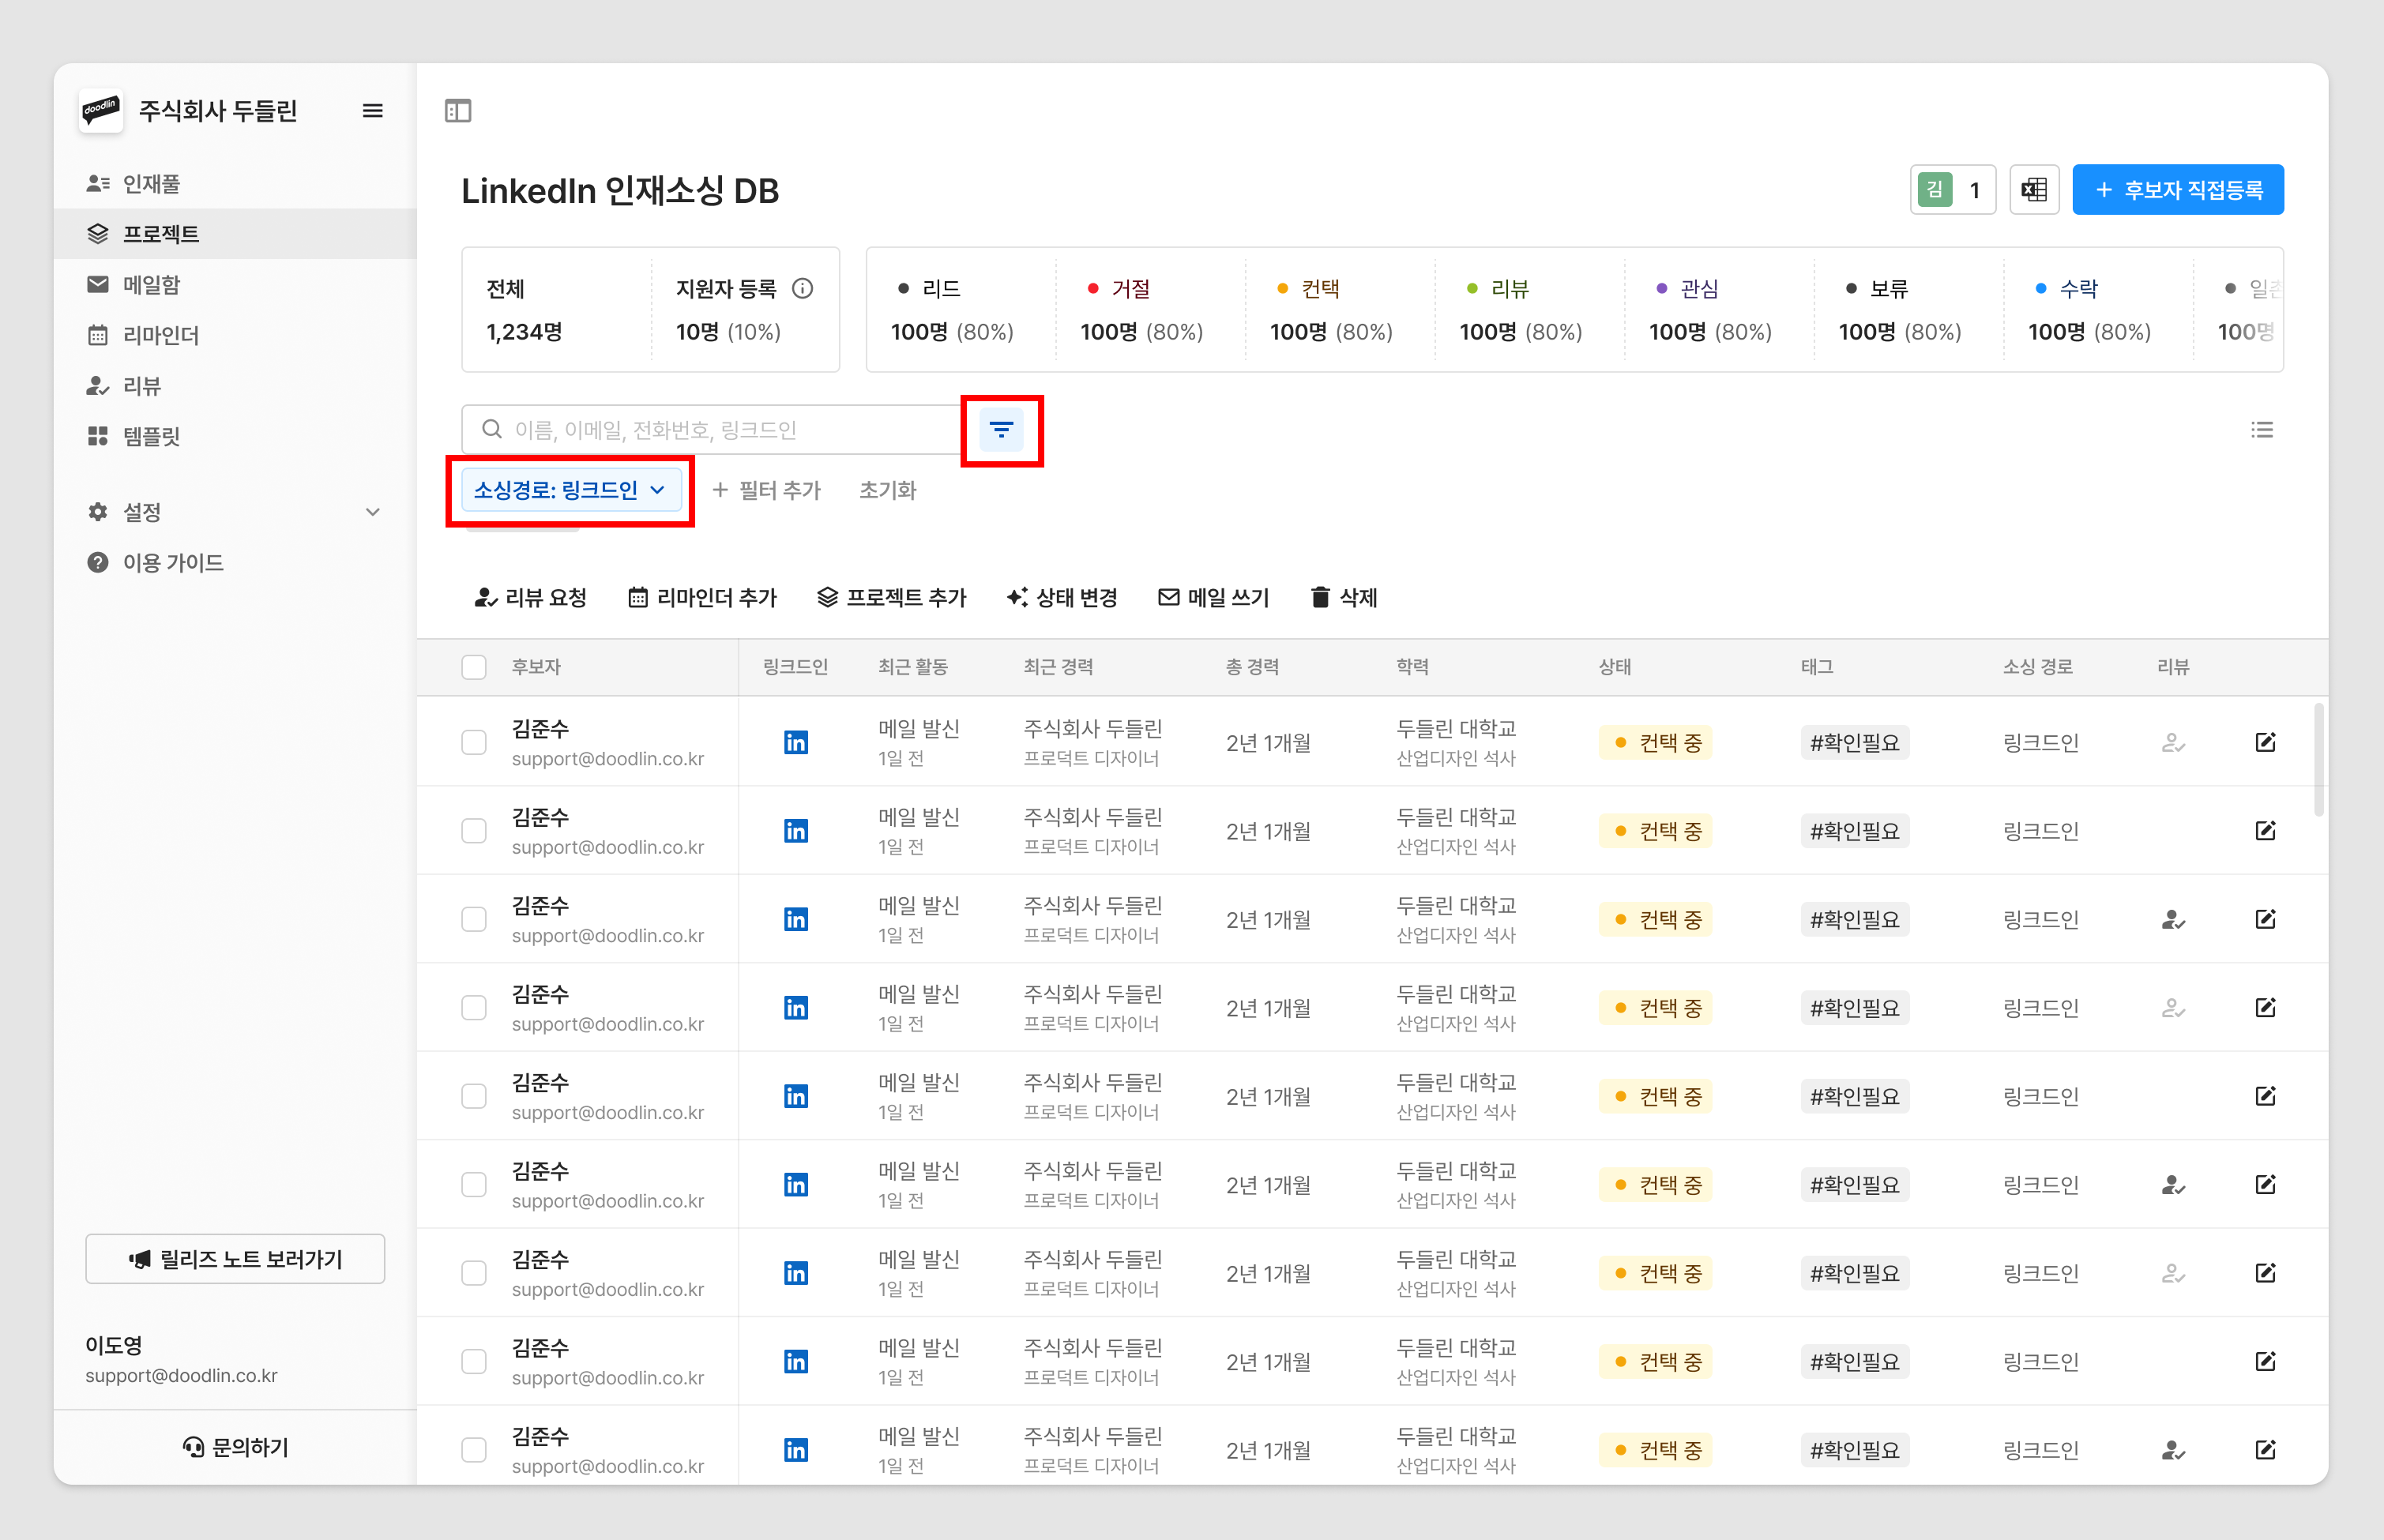Go to 메일함 in the sidebar
Image resolution: width=2384 pixels, height=1540 pixels.
point(151,285)
